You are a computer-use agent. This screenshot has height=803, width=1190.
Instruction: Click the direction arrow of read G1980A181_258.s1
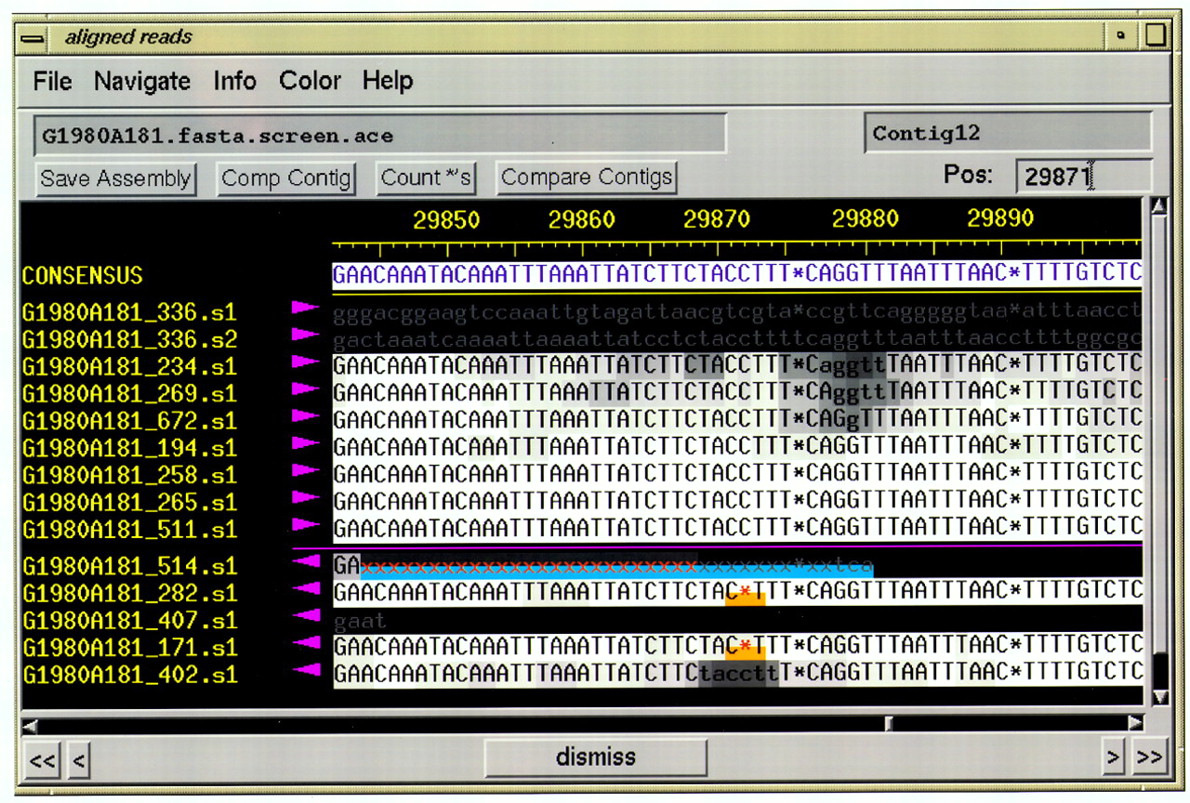[x=306, y=470]
